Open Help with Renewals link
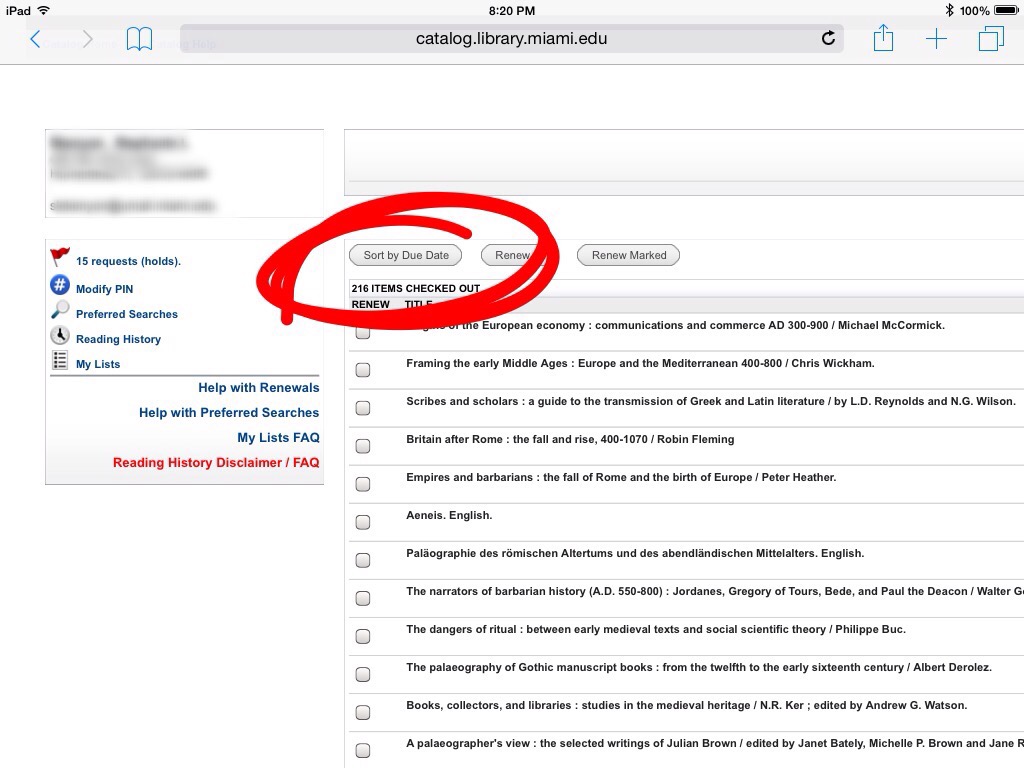 [258, 388]
